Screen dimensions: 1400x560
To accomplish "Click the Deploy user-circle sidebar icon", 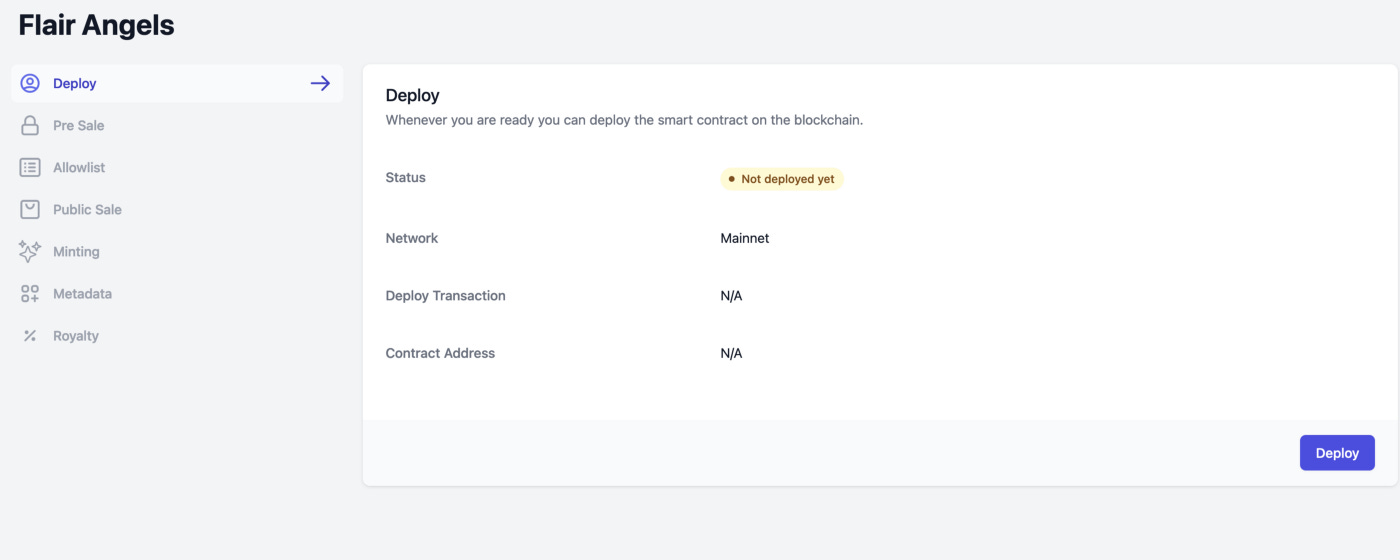I will (x=30, y=84).
